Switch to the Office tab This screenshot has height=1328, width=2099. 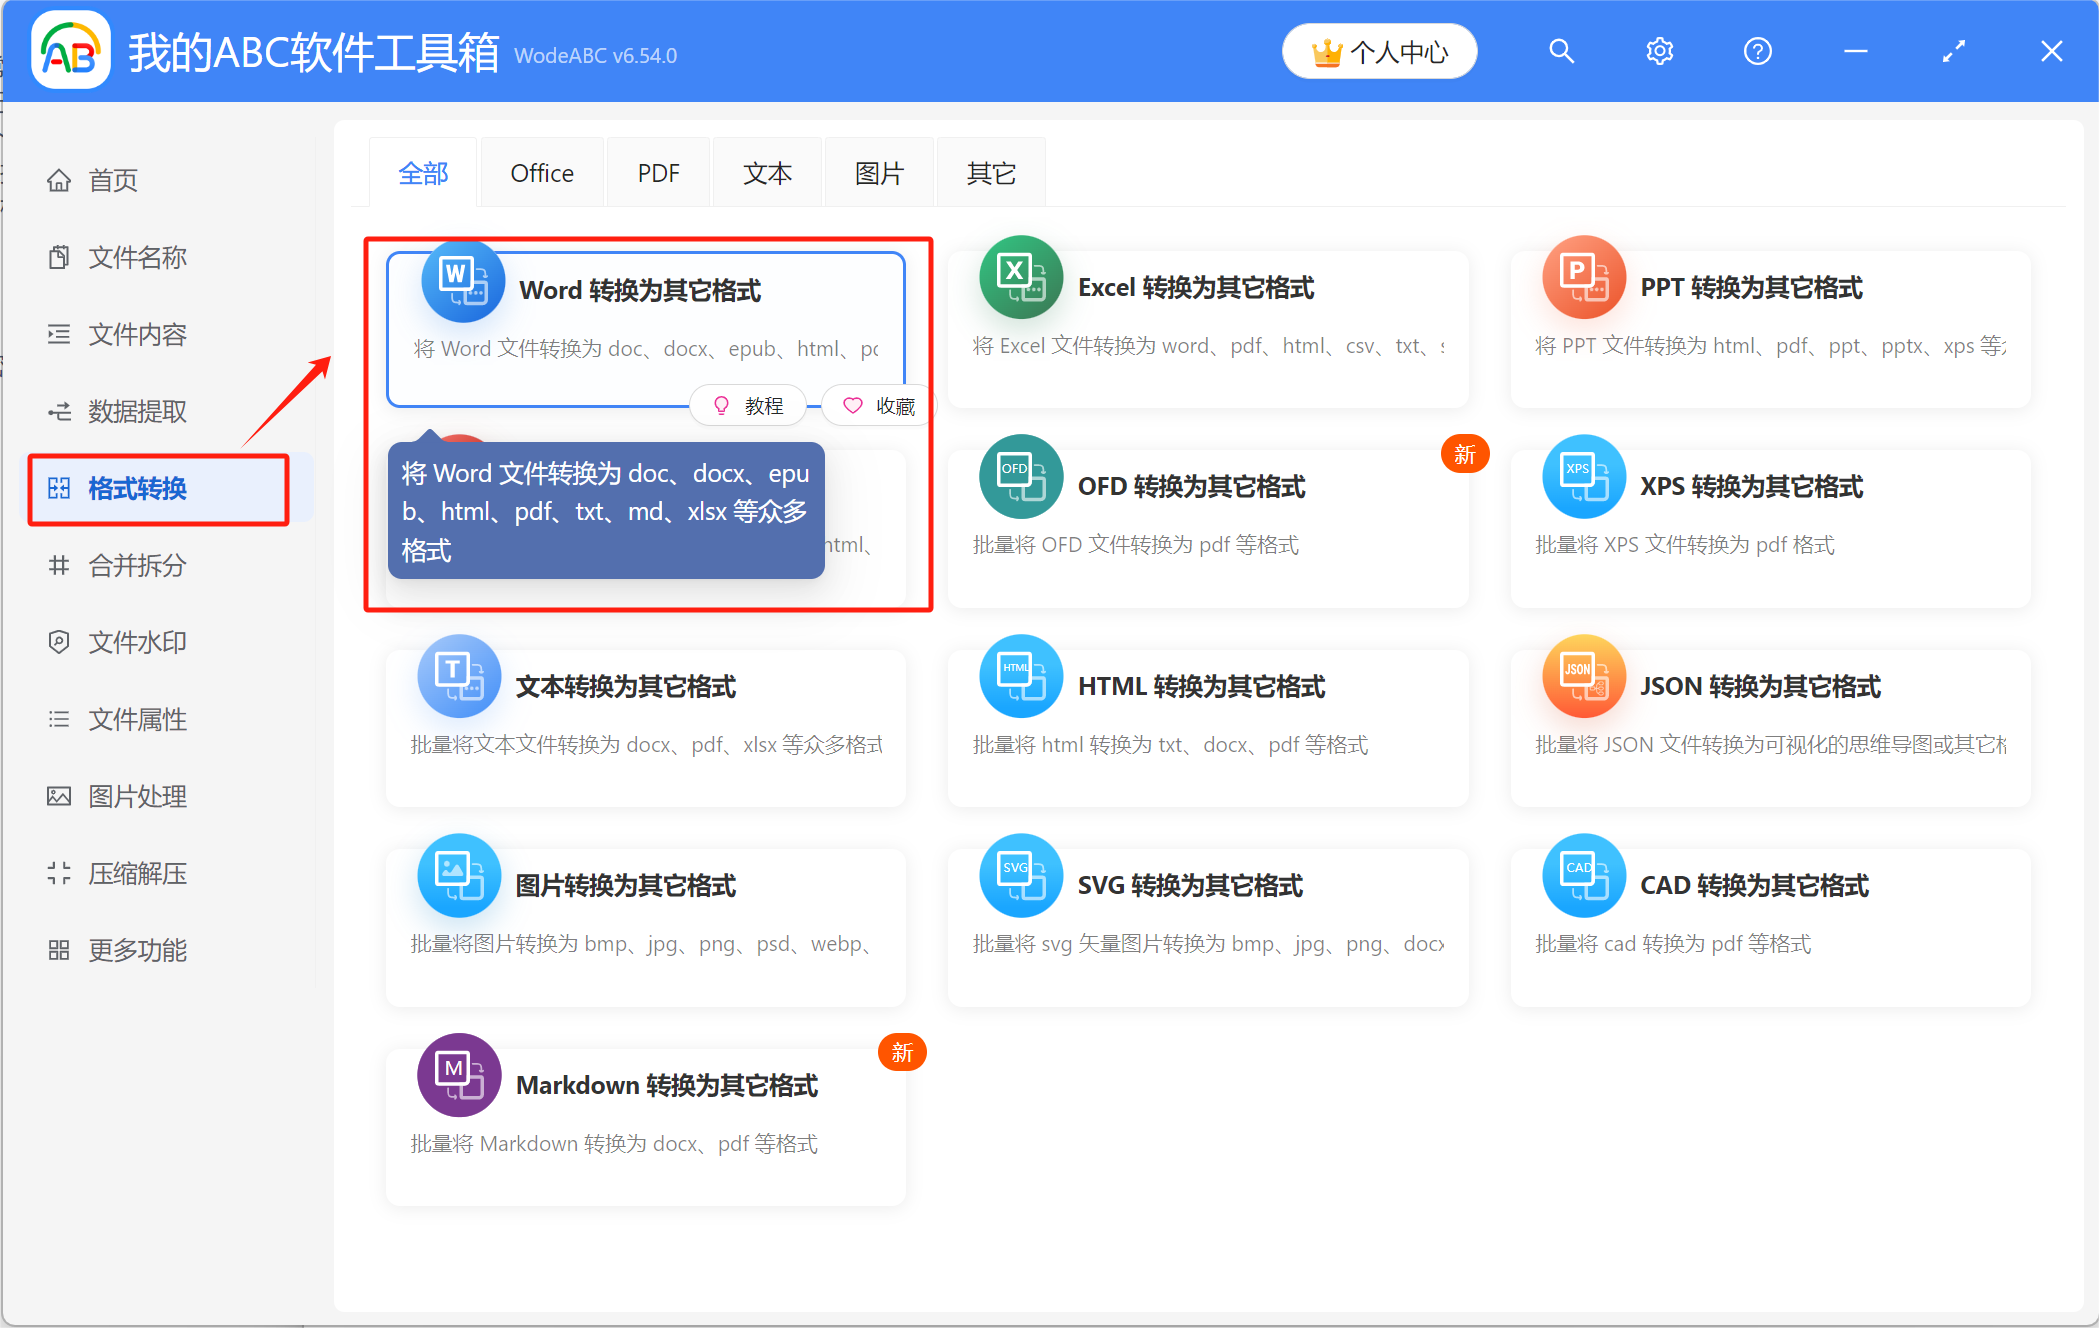542,172
